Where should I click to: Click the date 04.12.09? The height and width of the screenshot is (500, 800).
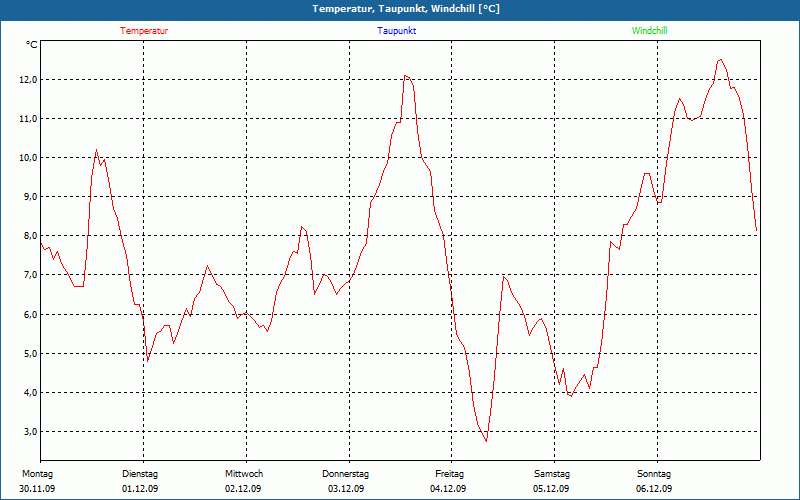coord(448,489)
